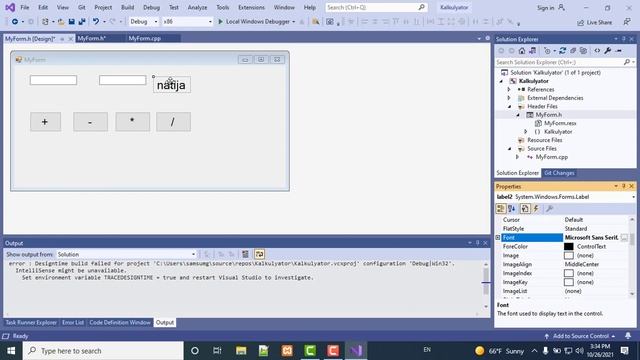Click the Save All icon
Image resolution: width=640 pixels, height=360 pixels.
click(82, 22)
